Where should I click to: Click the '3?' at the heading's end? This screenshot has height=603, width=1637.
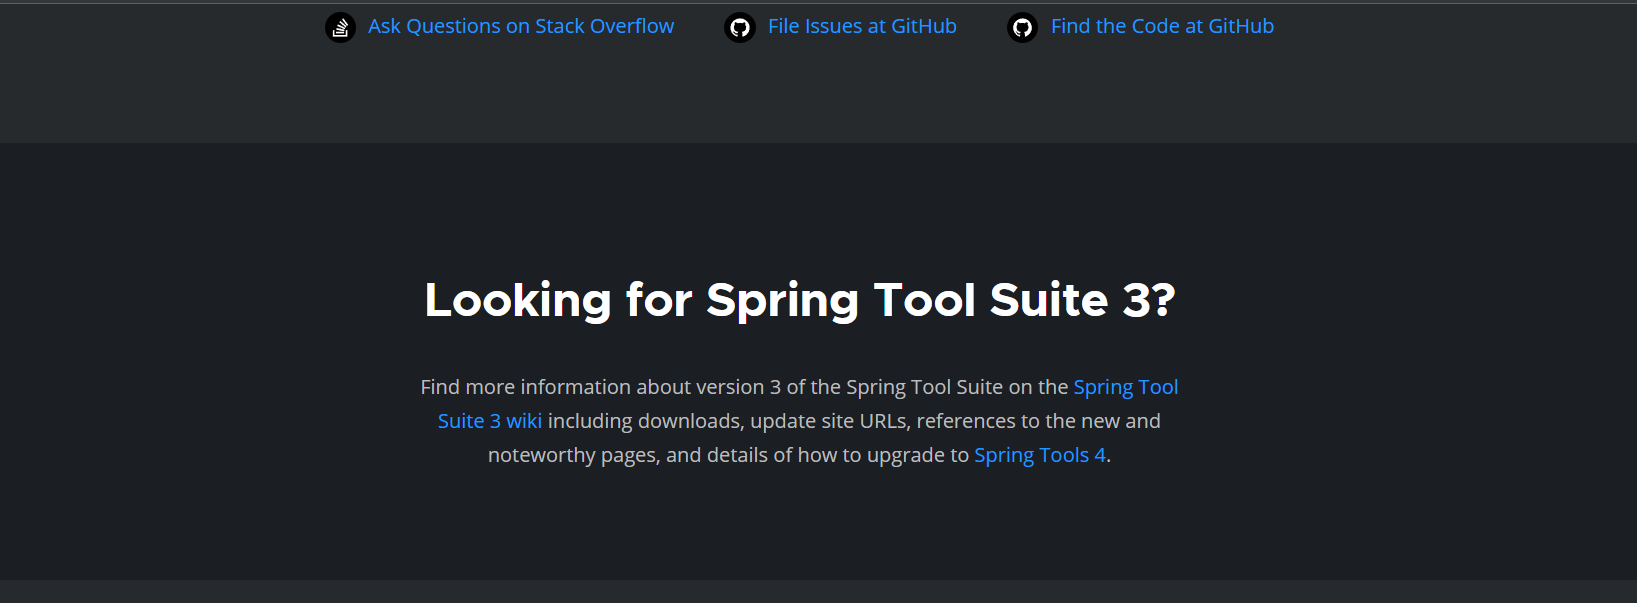pyautogui.click(x=1148, y=300)
